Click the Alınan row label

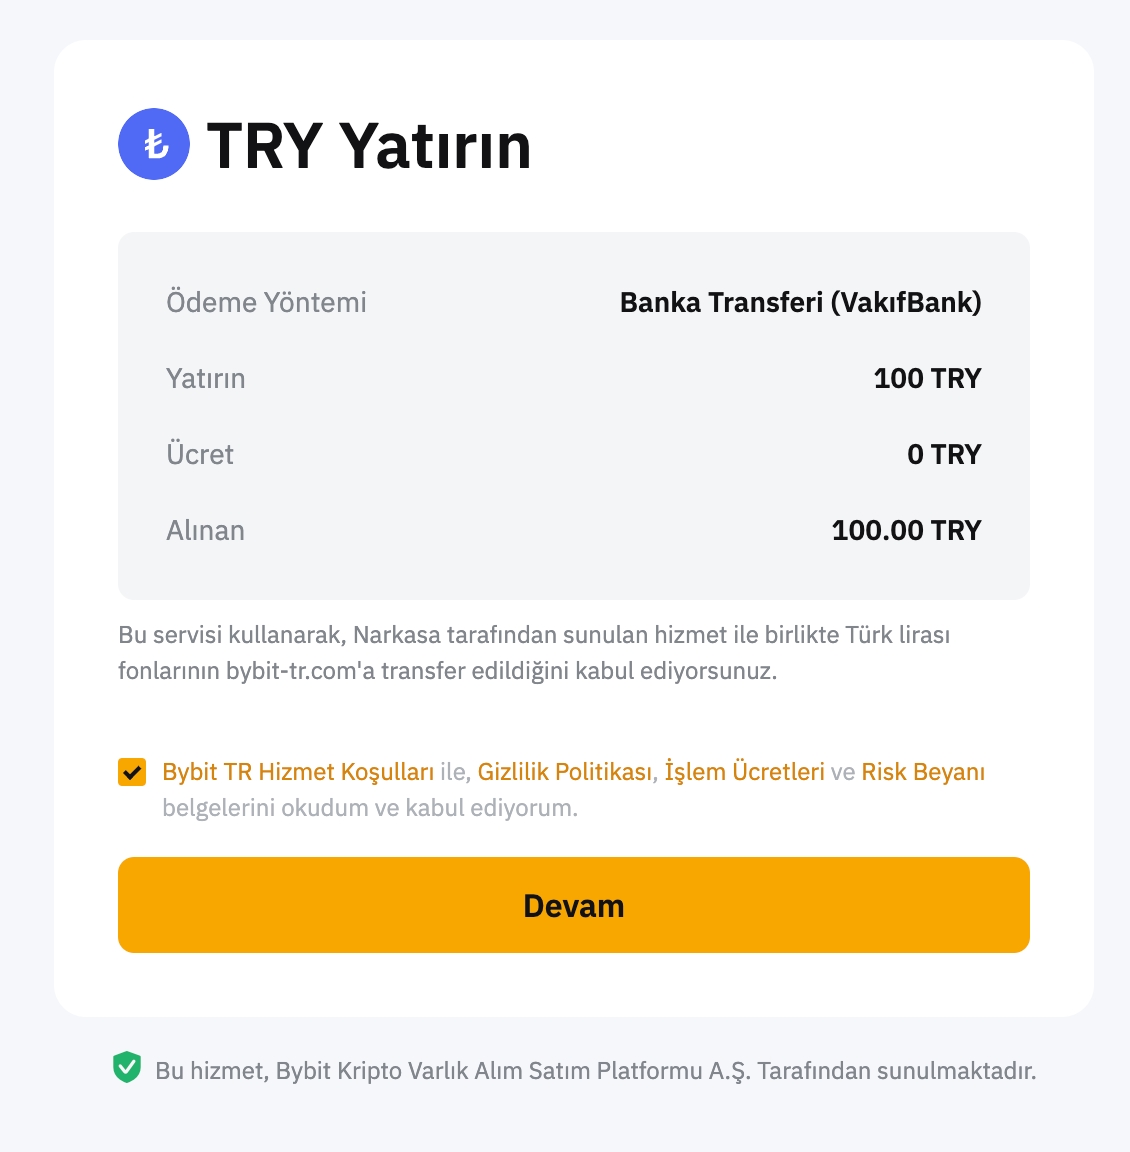(x=205, y=530)
